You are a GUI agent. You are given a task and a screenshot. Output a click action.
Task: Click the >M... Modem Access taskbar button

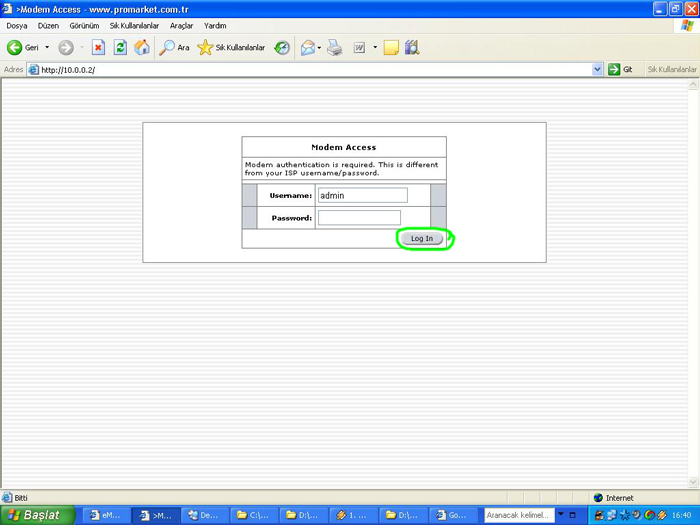(x=156, y=515)
